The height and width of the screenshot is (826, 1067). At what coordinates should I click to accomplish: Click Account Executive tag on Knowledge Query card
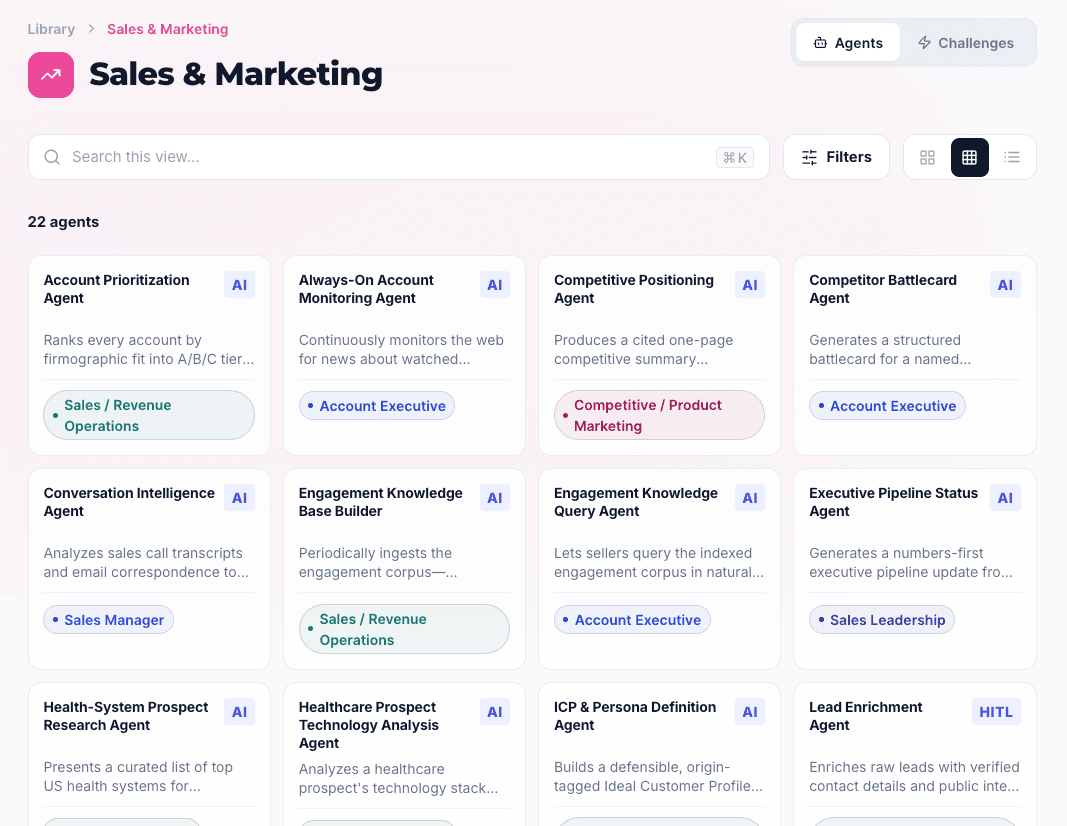click(632, 620)
